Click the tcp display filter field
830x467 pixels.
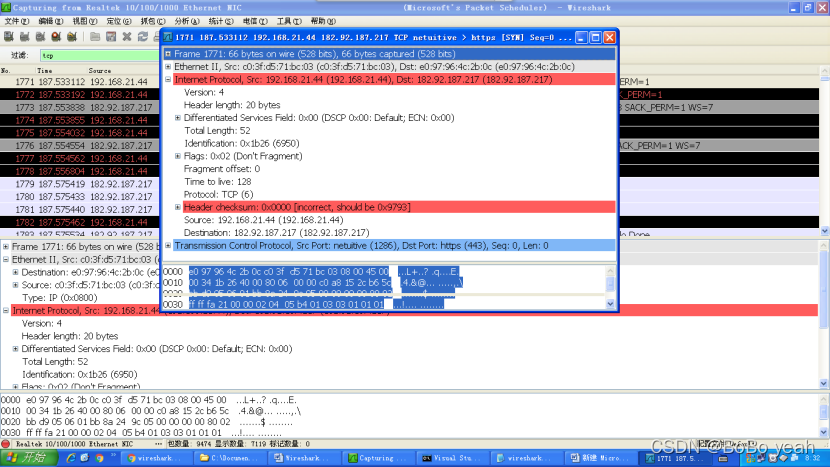100,55
